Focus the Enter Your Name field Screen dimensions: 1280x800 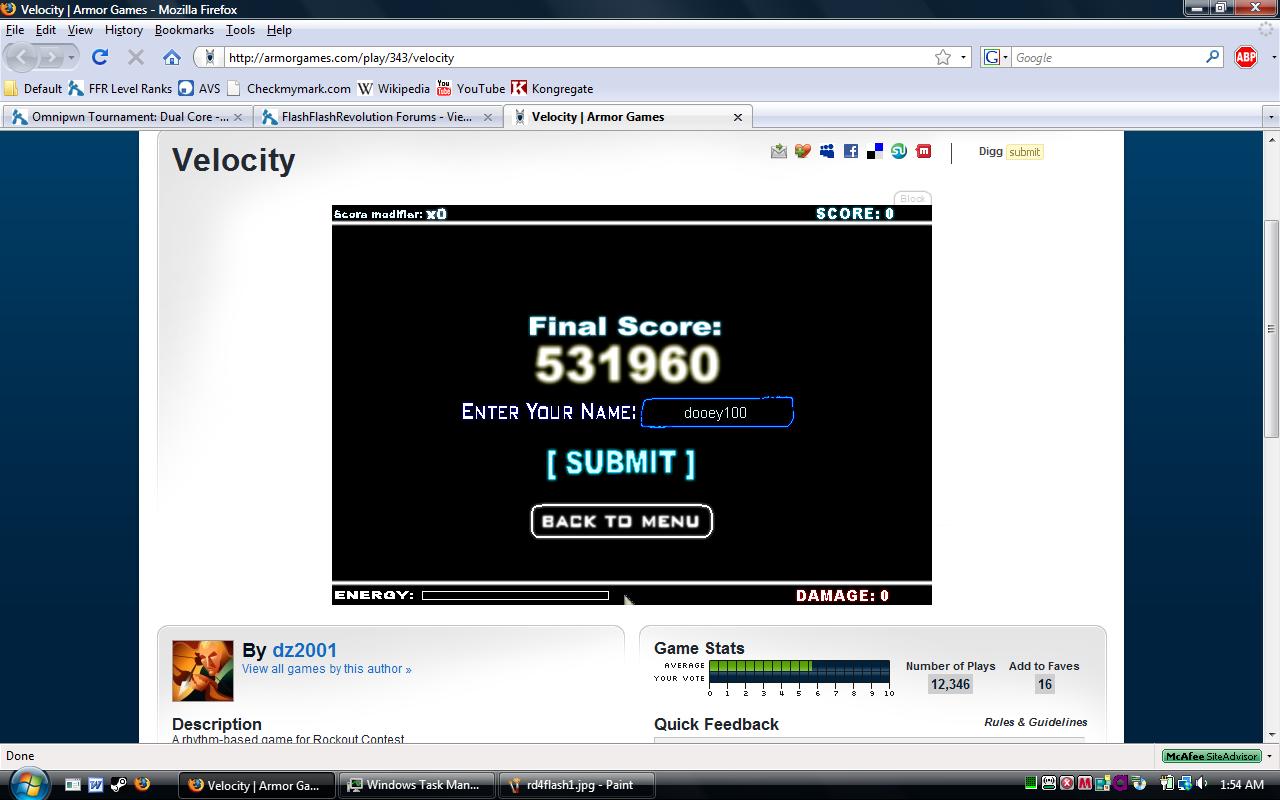(x=717, y=412)
